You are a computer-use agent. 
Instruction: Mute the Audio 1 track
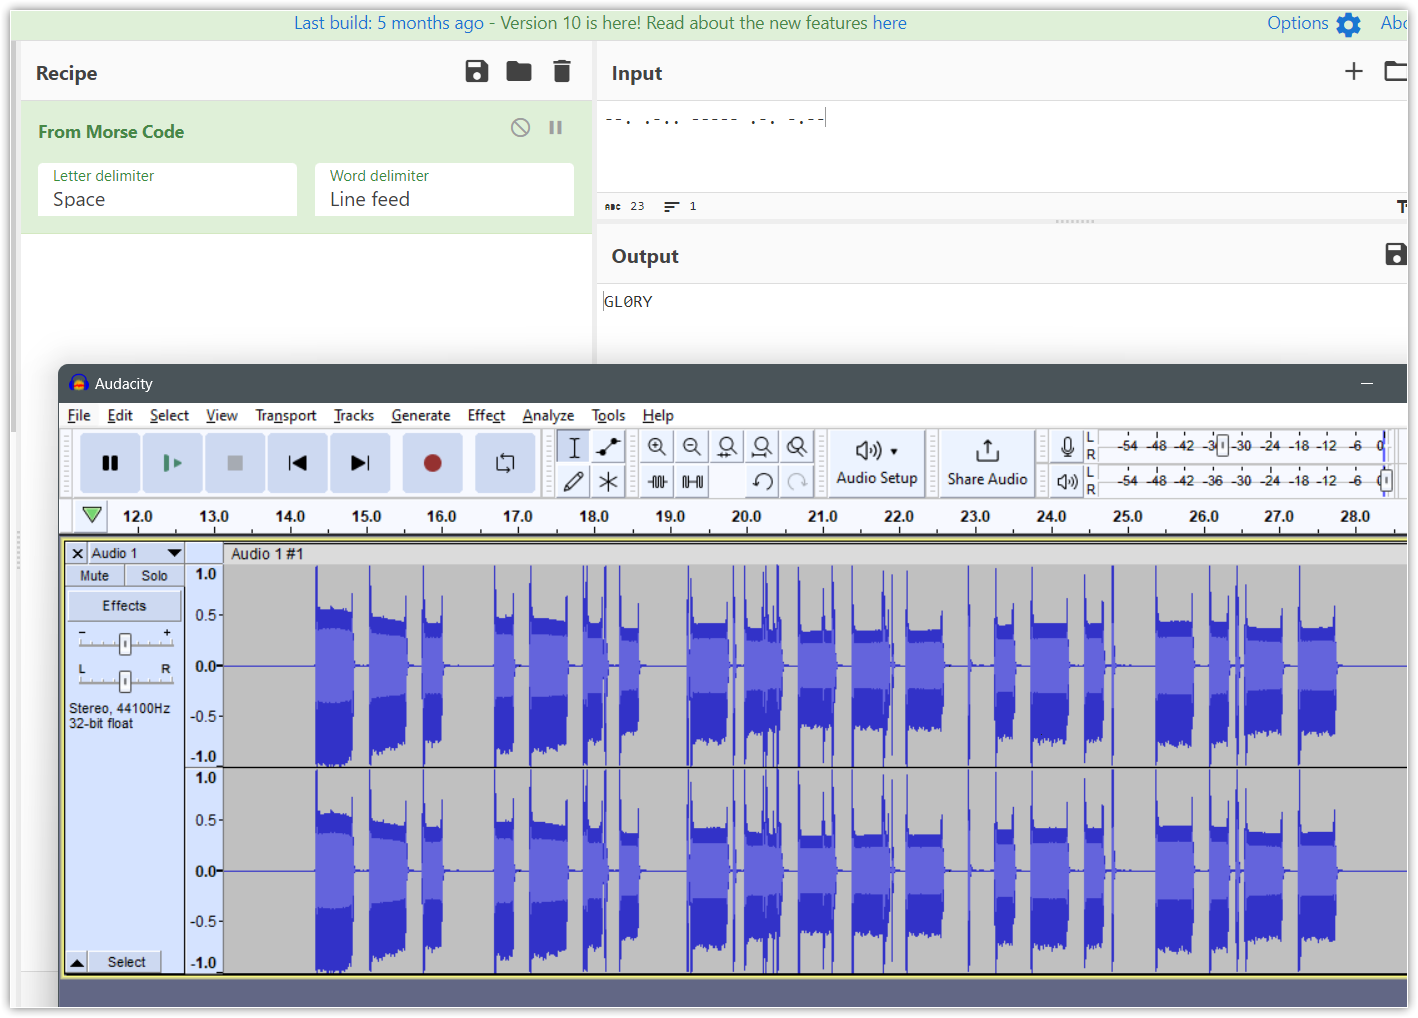tap(95, 576)
